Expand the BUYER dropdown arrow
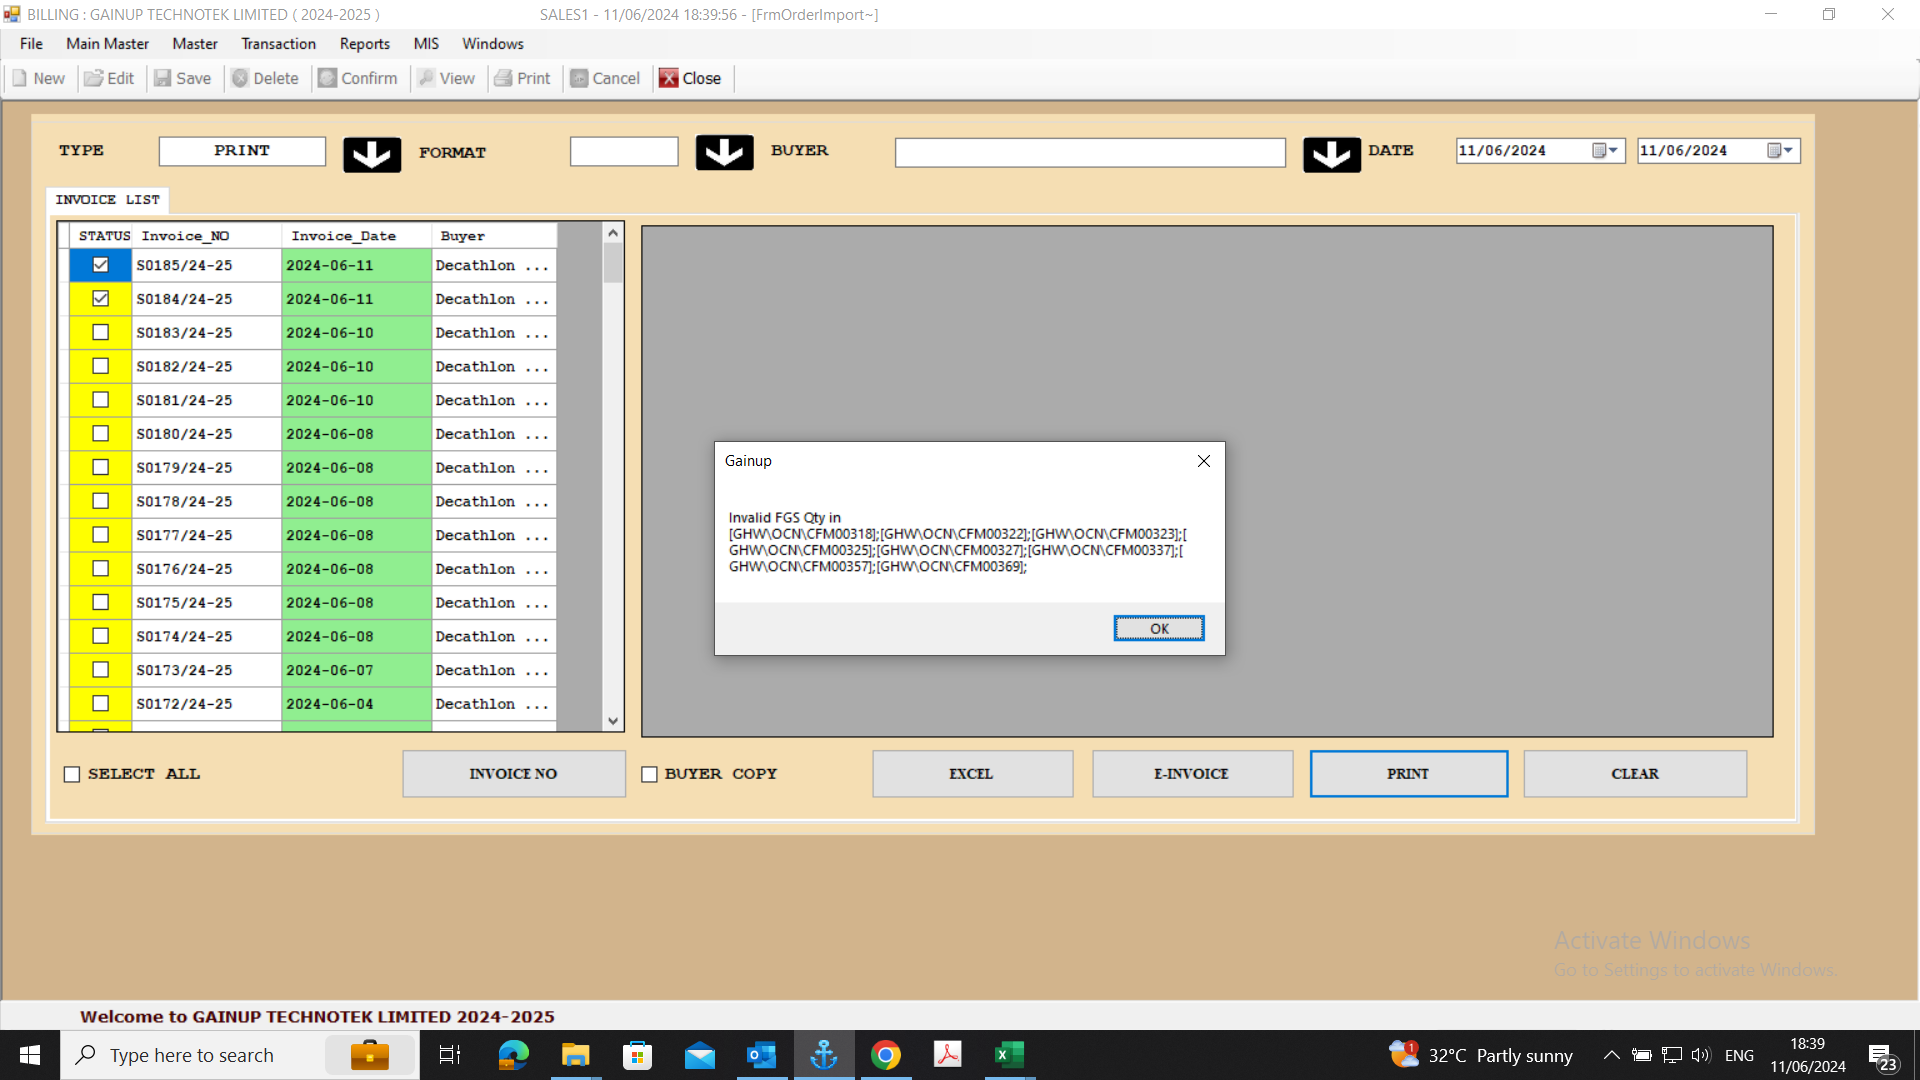 [1331, 154]
